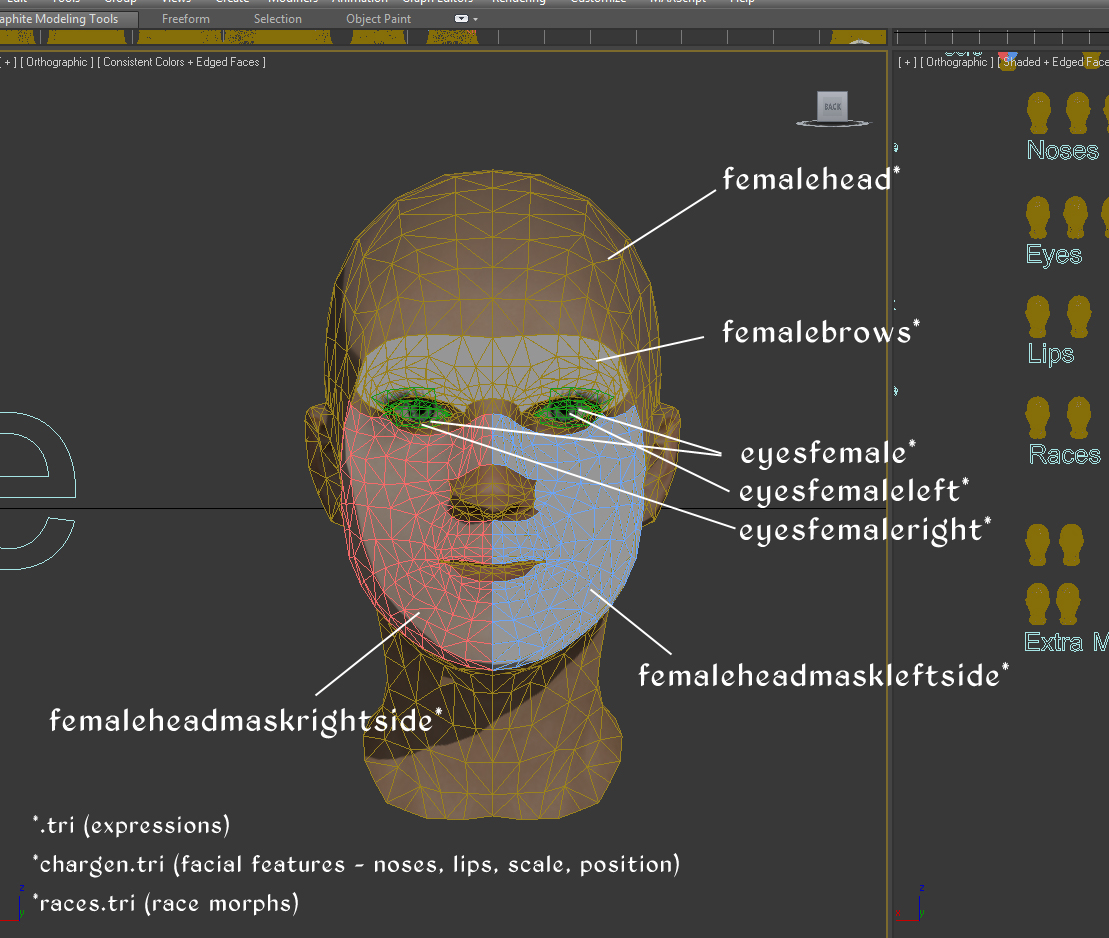Open the Consistent Colors + Edged Faces shading menu

click(x=181, y=62)
